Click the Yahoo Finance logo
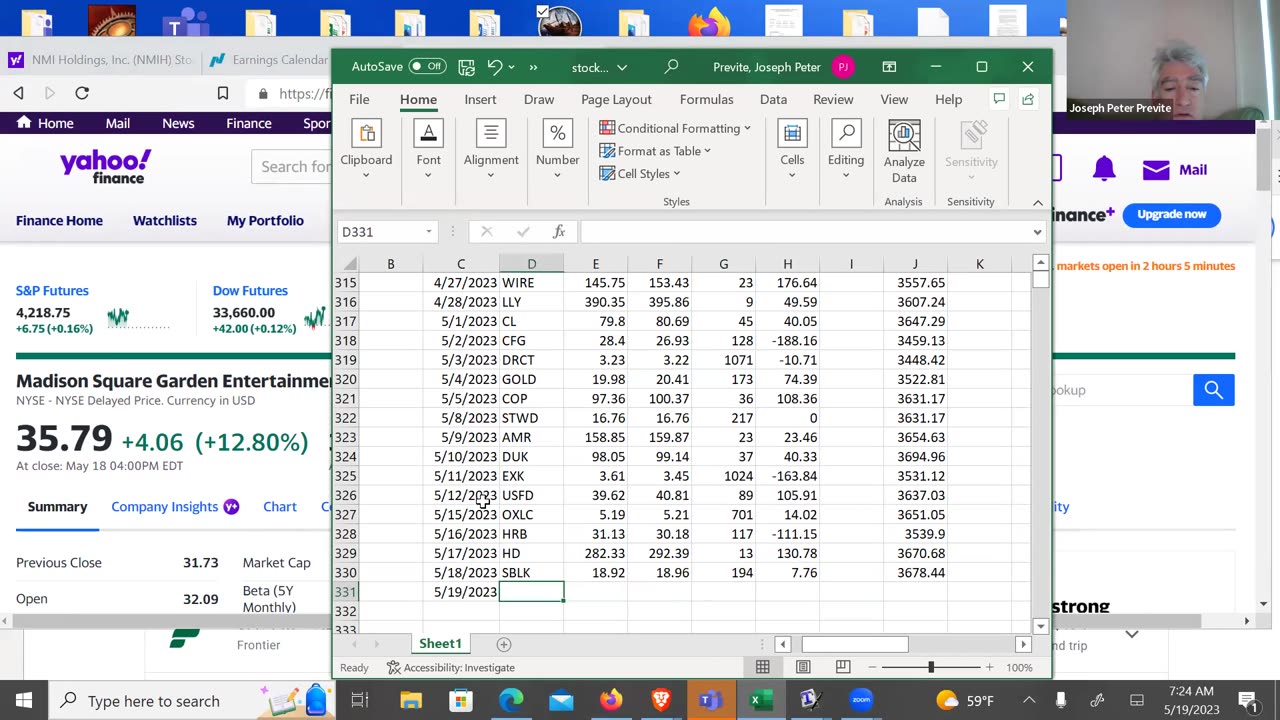The image size is (1280, 720). click(x=106, y=167)
